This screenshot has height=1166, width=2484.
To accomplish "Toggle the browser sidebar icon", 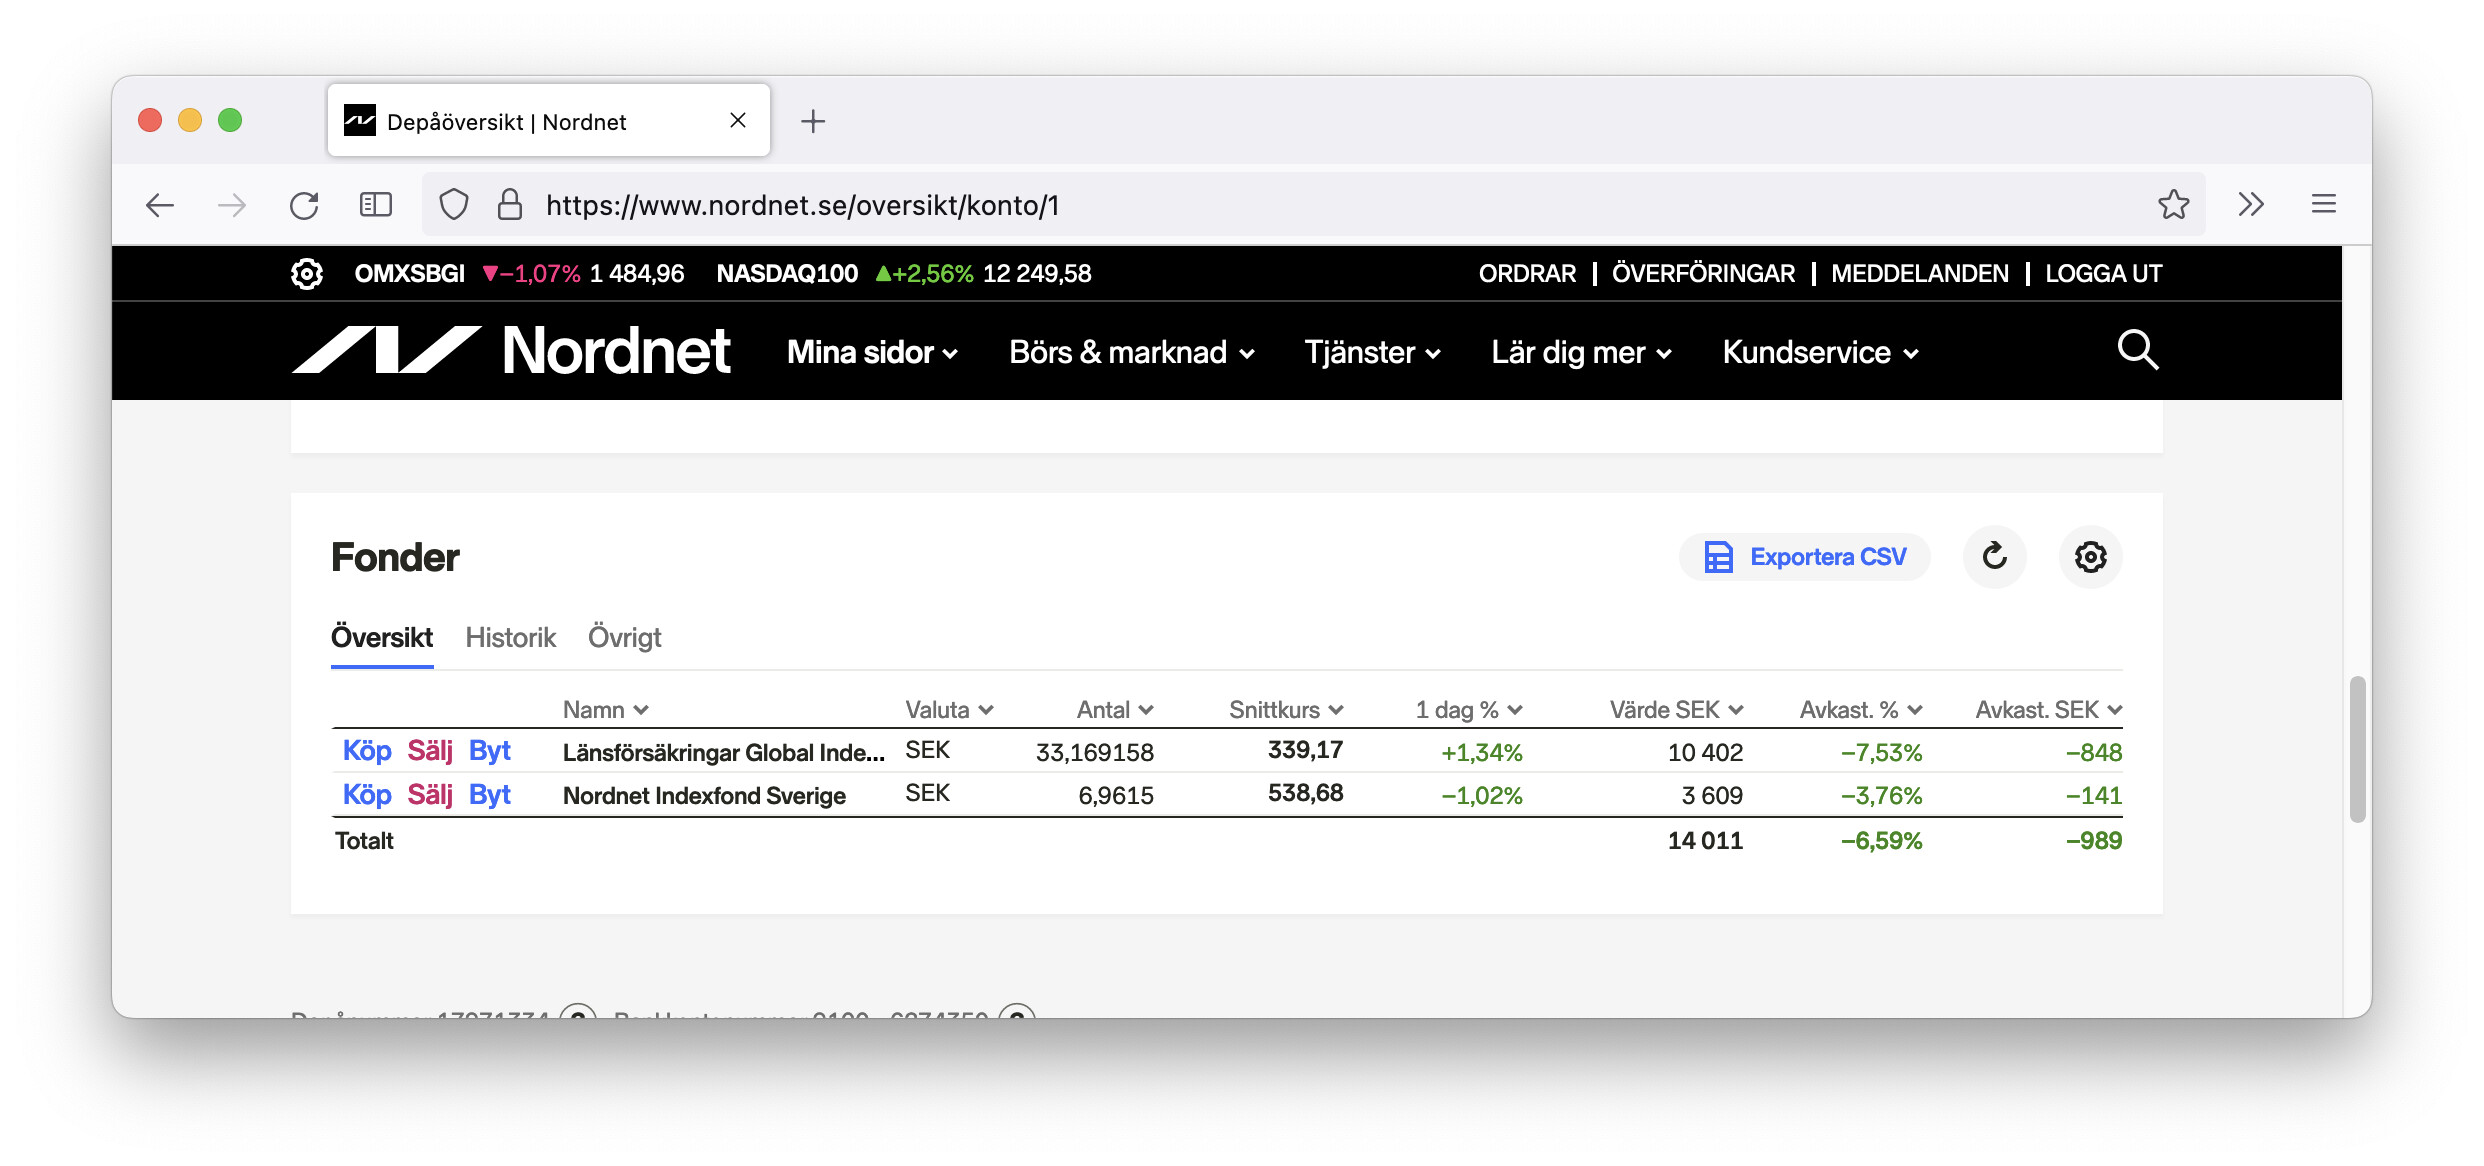I will 376,205.
